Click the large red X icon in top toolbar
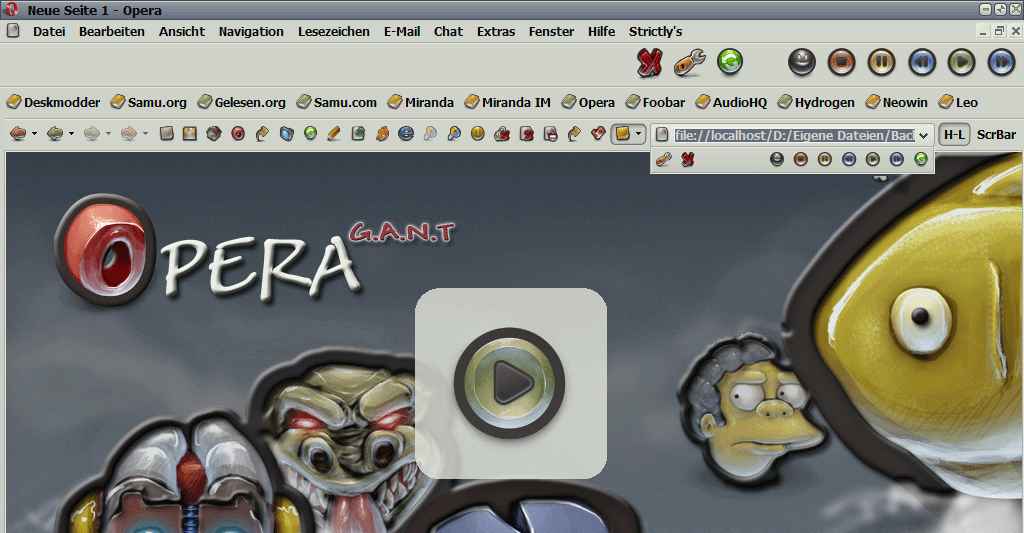The height and width of the screenshot is (533, 1024). pyautogui.click(x=649, y=63)
